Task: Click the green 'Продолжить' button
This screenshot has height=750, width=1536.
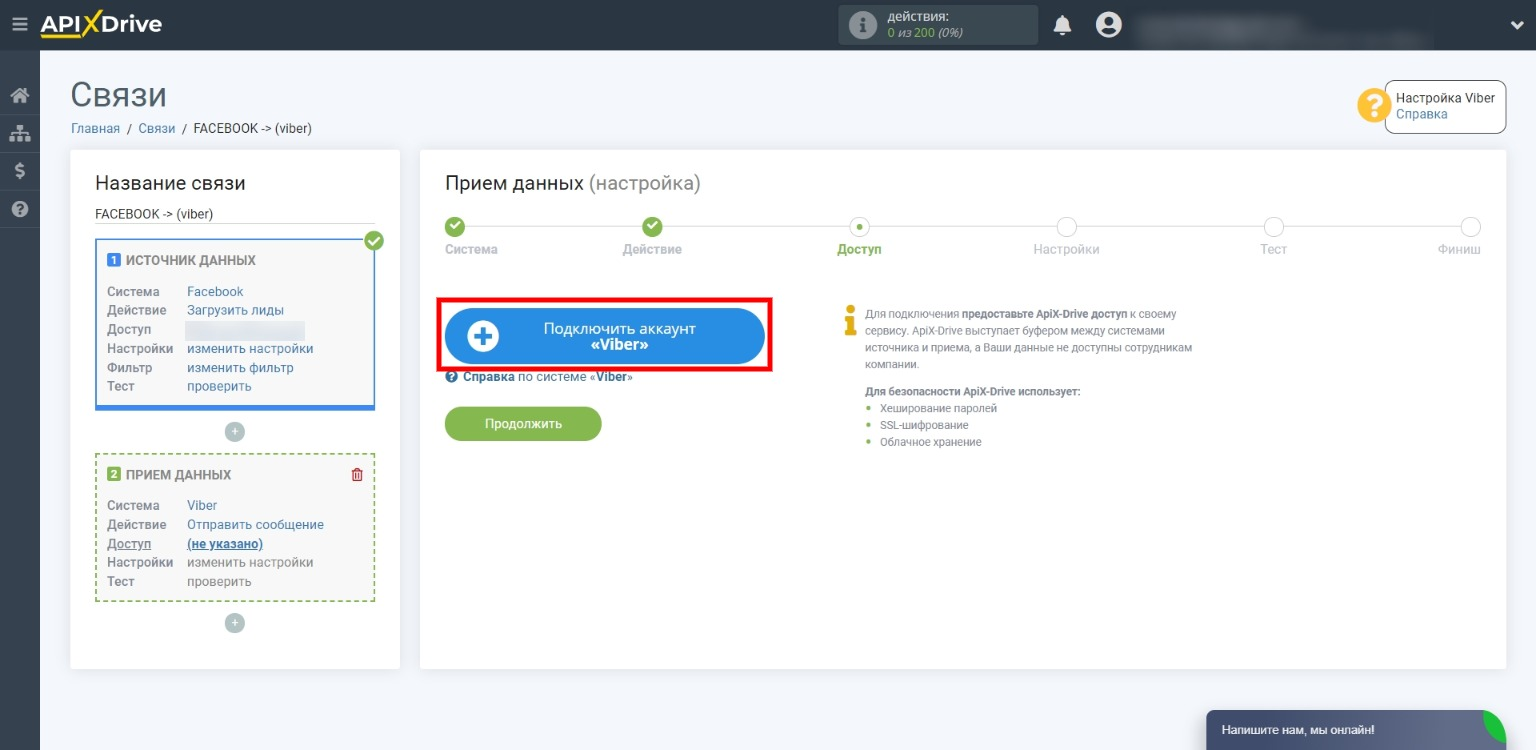Action: point(523,424)
